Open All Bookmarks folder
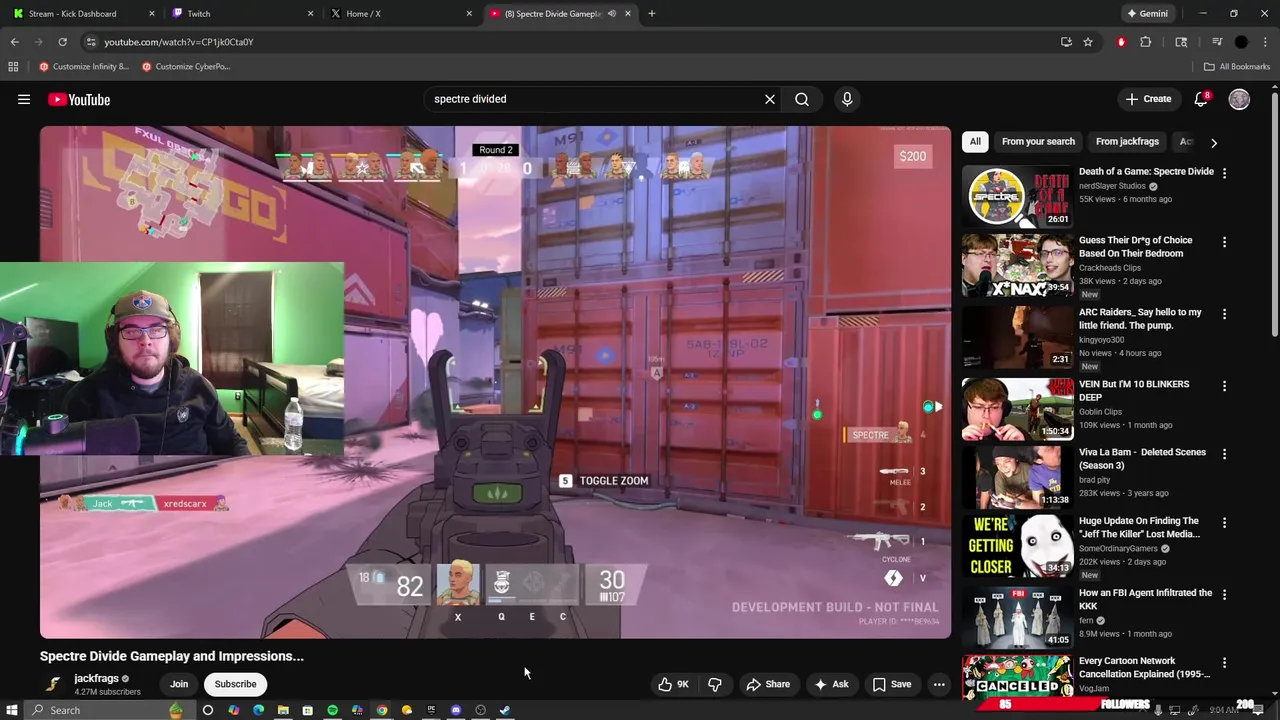 pos(1237,67)
